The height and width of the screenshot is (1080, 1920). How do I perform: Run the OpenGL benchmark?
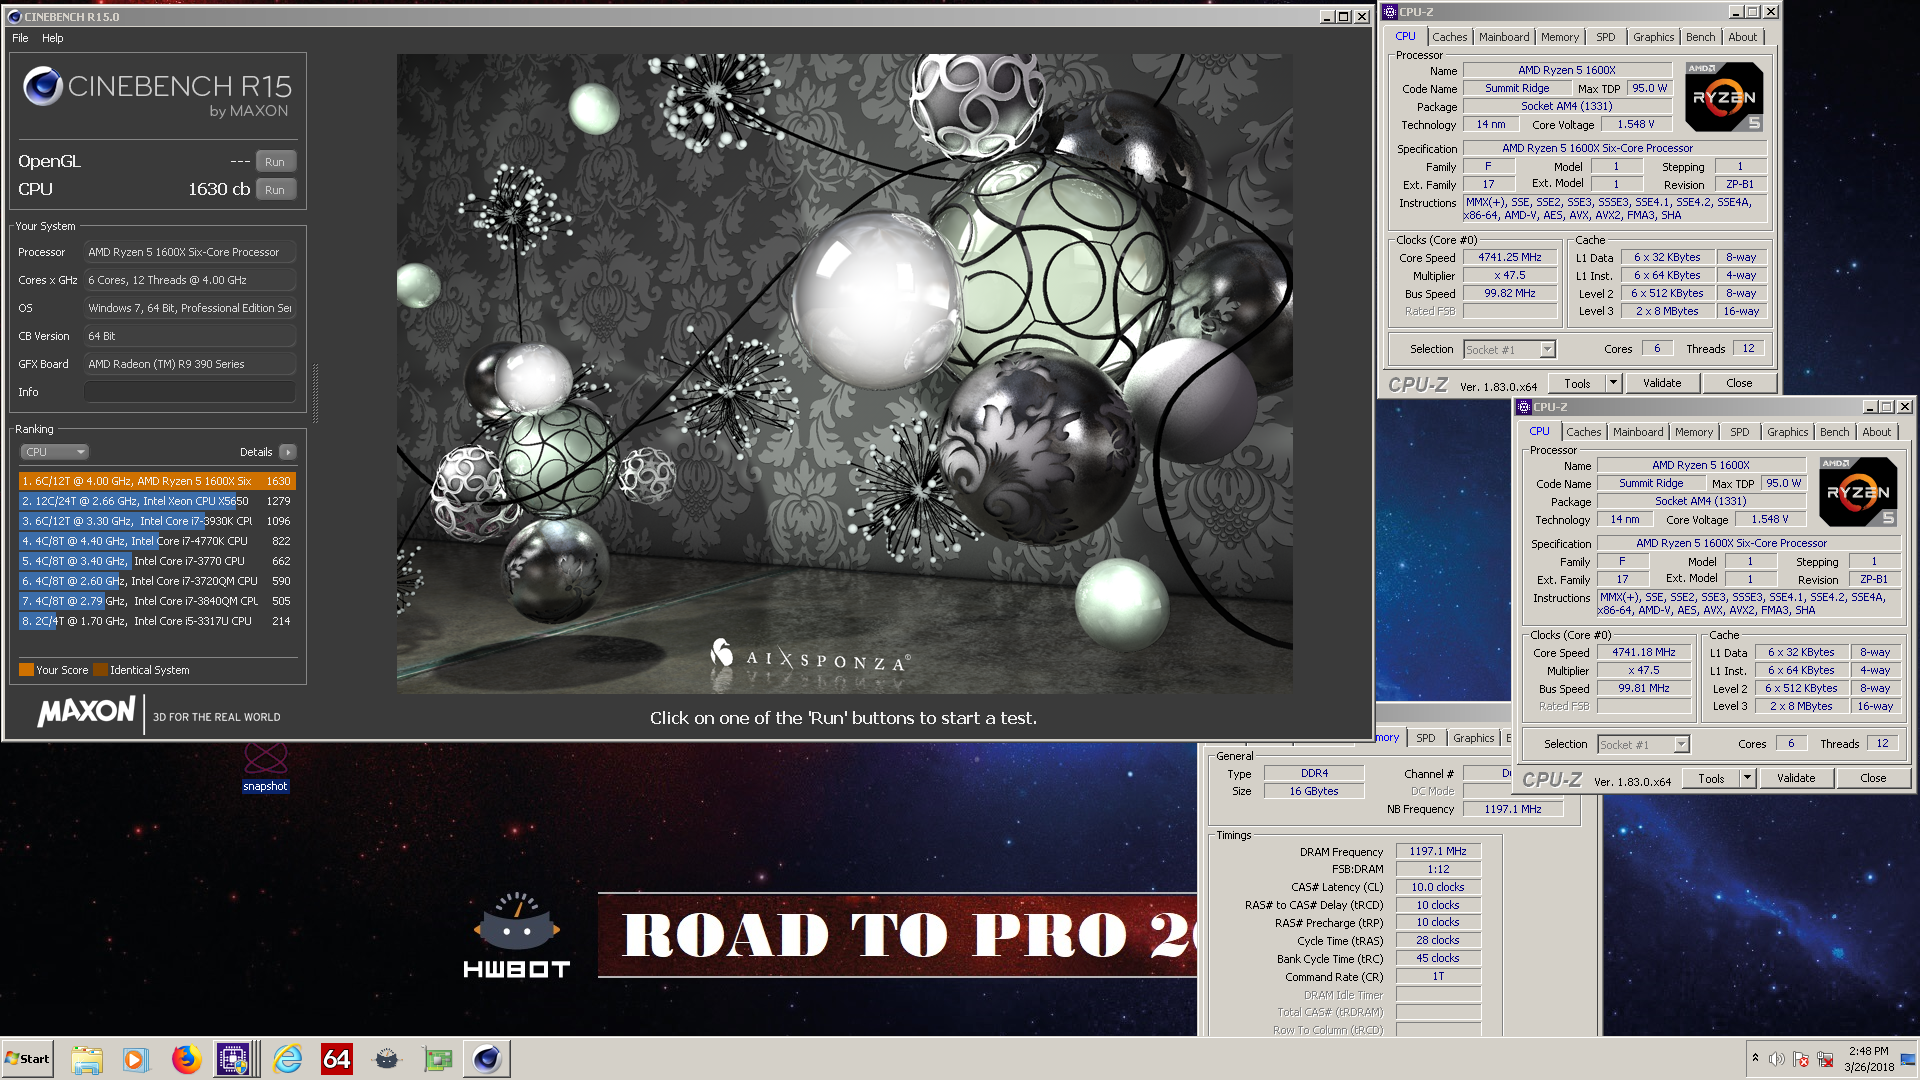tap(275, 162)
